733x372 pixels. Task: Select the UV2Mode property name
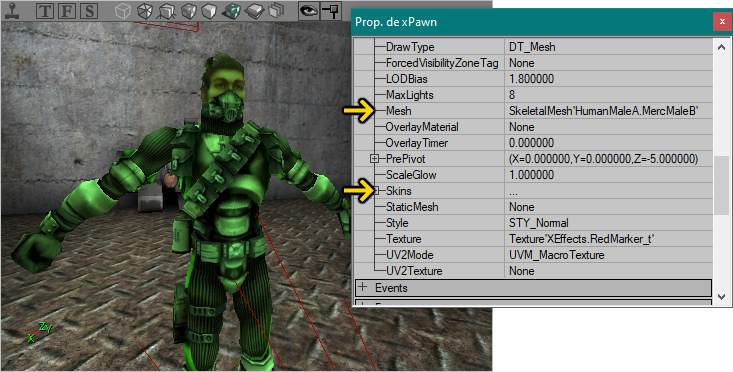coord(410,255)
